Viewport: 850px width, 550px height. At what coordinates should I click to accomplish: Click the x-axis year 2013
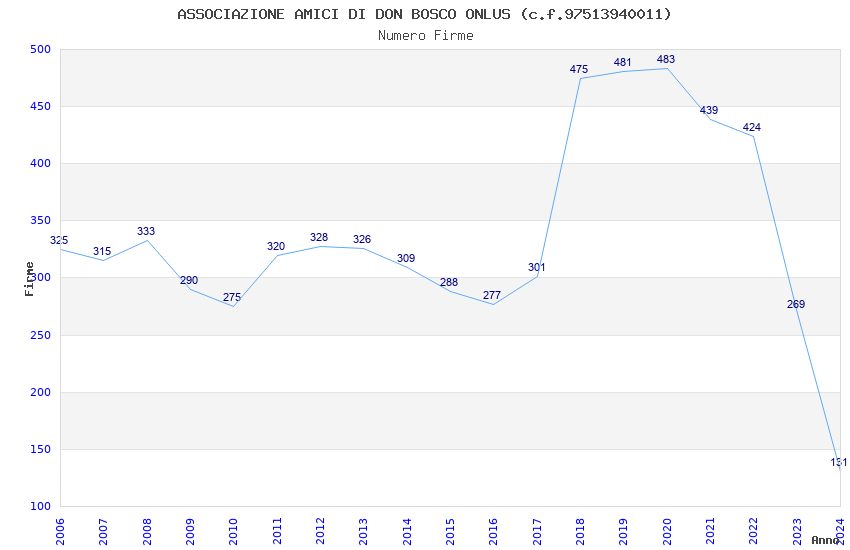tap(363, 531)
